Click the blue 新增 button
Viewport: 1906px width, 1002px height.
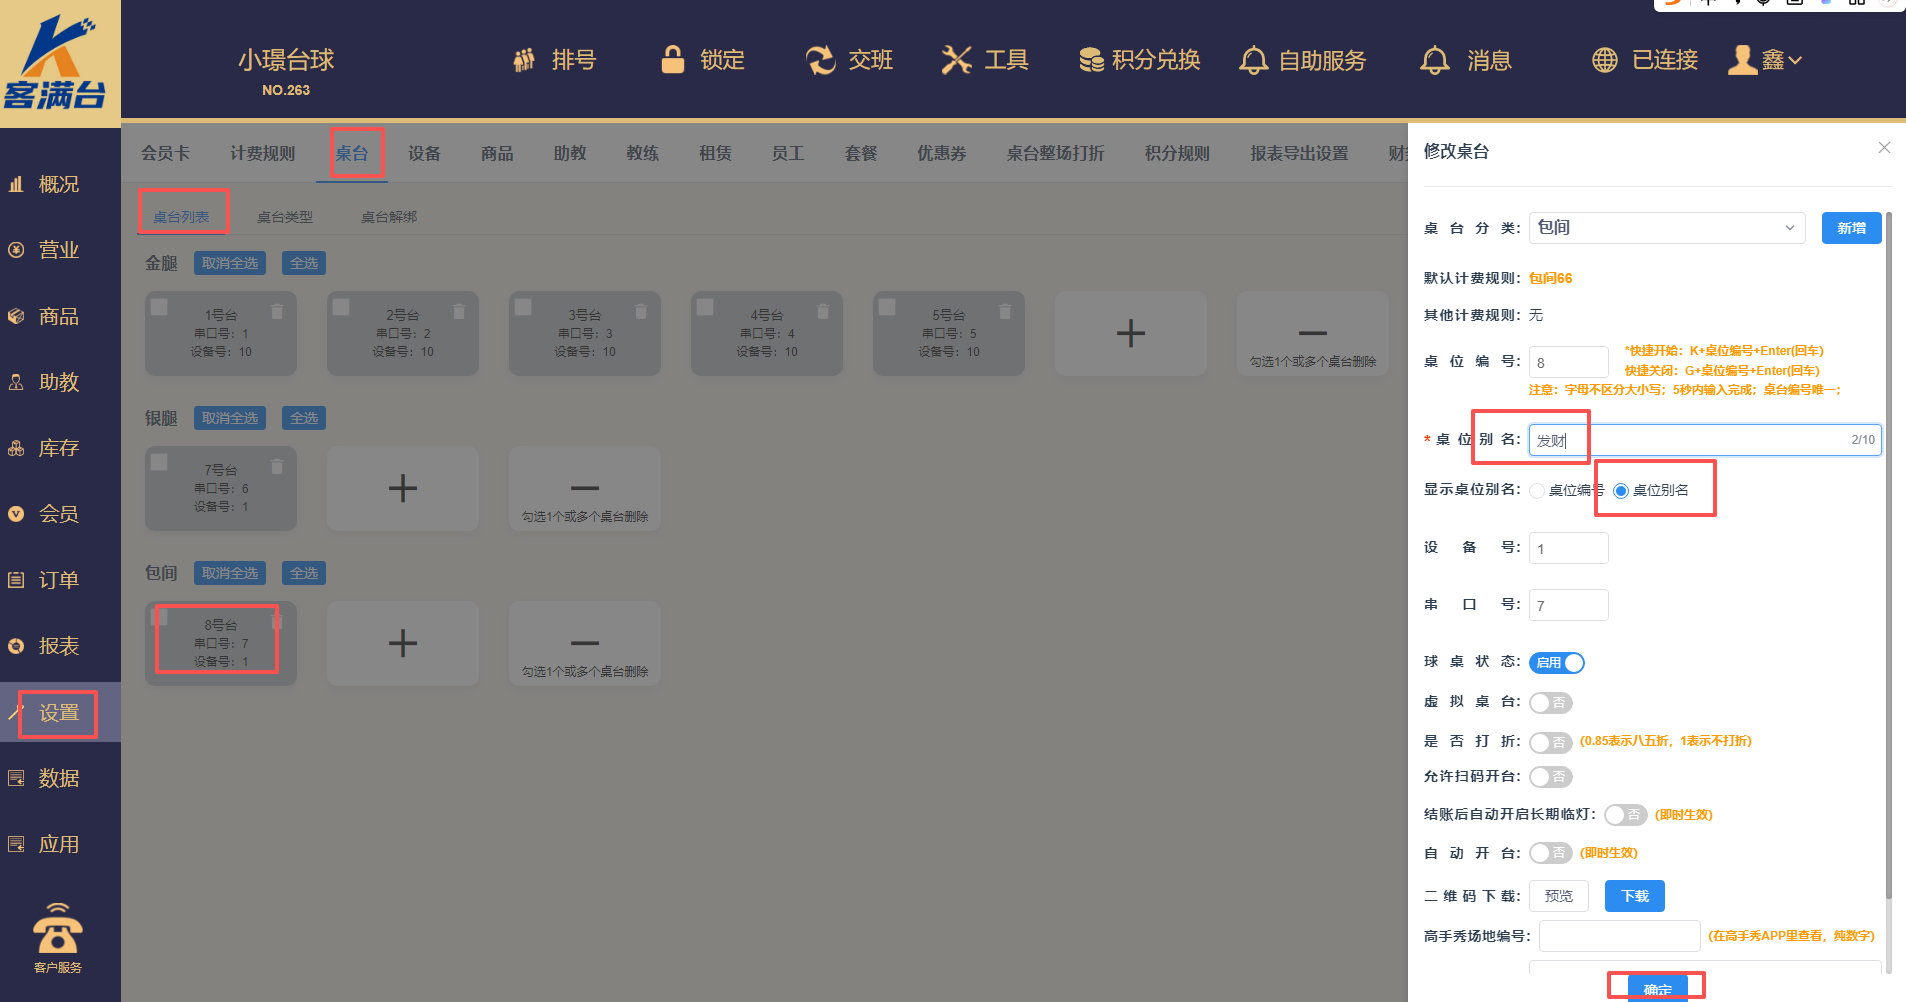pyautogui.click(x=1850, y=228)
